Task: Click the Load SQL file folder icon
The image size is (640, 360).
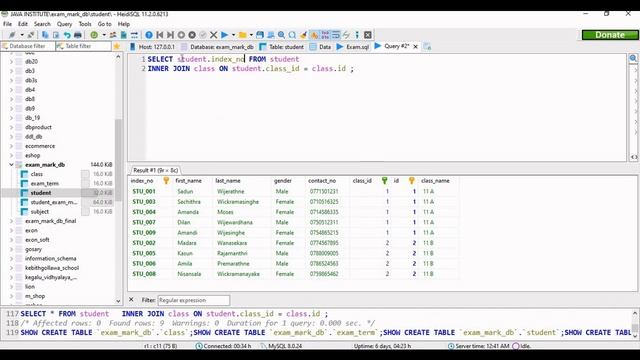Action: click(242, 35)
